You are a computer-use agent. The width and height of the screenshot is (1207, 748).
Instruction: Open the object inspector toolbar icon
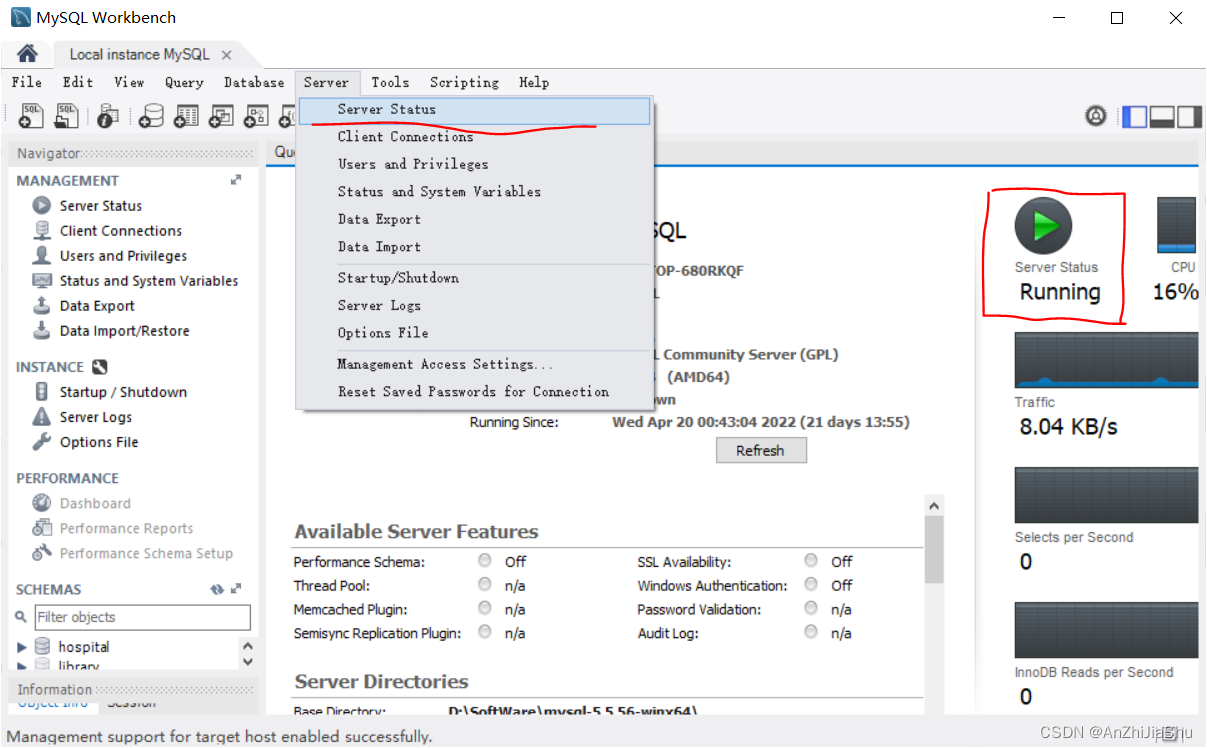pyautogui.click(x=108, y=116)
